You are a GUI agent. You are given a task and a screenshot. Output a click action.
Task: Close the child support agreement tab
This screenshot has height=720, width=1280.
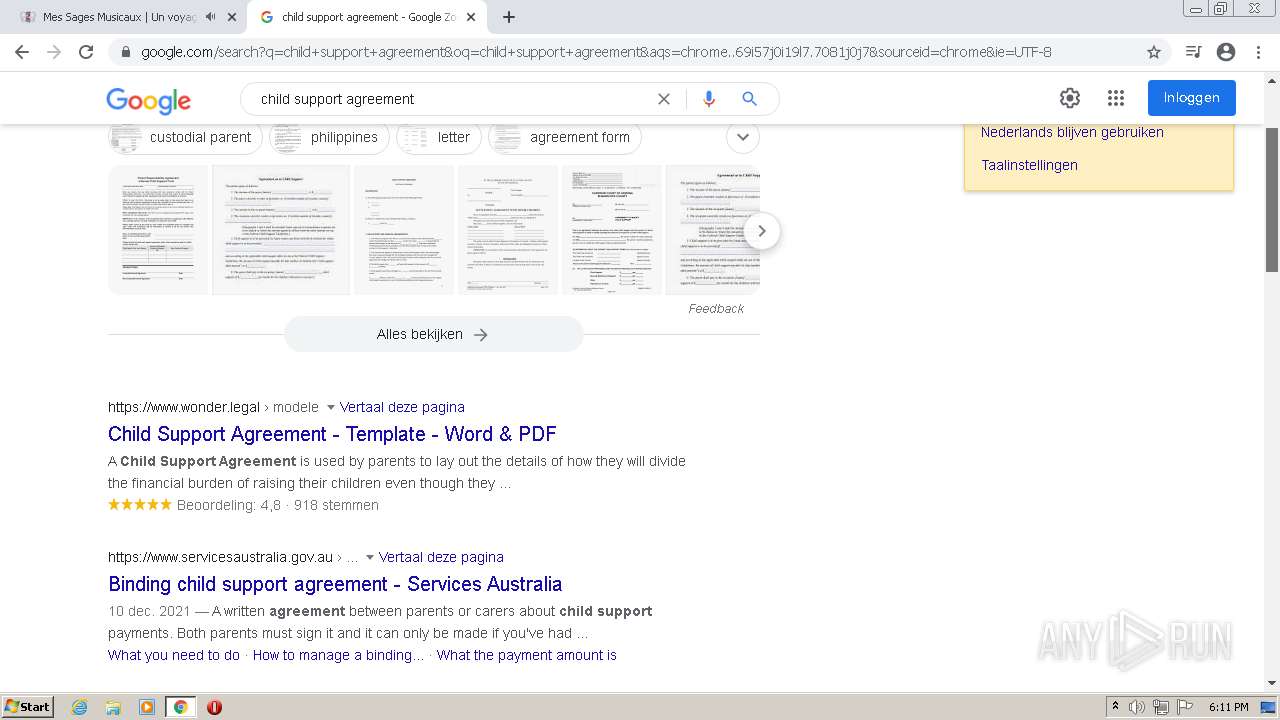(471, 17)
